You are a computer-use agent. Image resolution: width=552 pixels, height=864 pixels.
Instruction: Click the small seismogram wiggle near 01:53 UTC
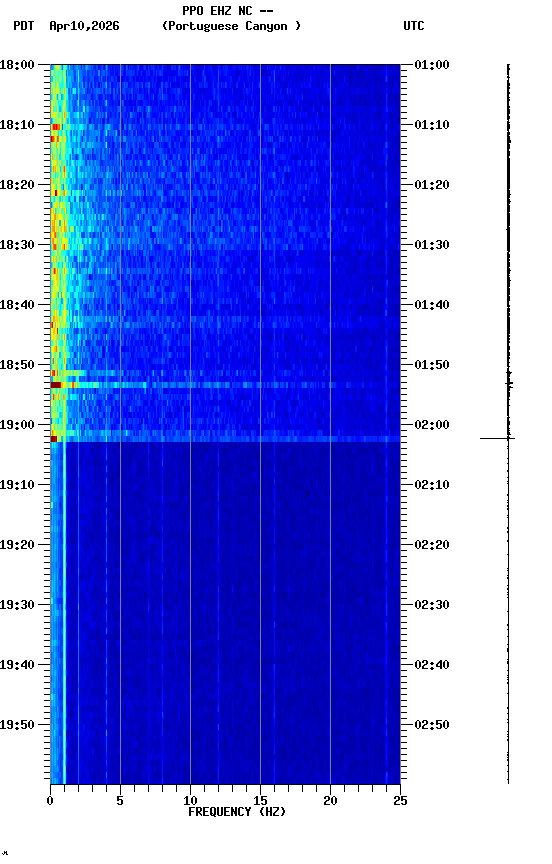[x=509, y=383]
